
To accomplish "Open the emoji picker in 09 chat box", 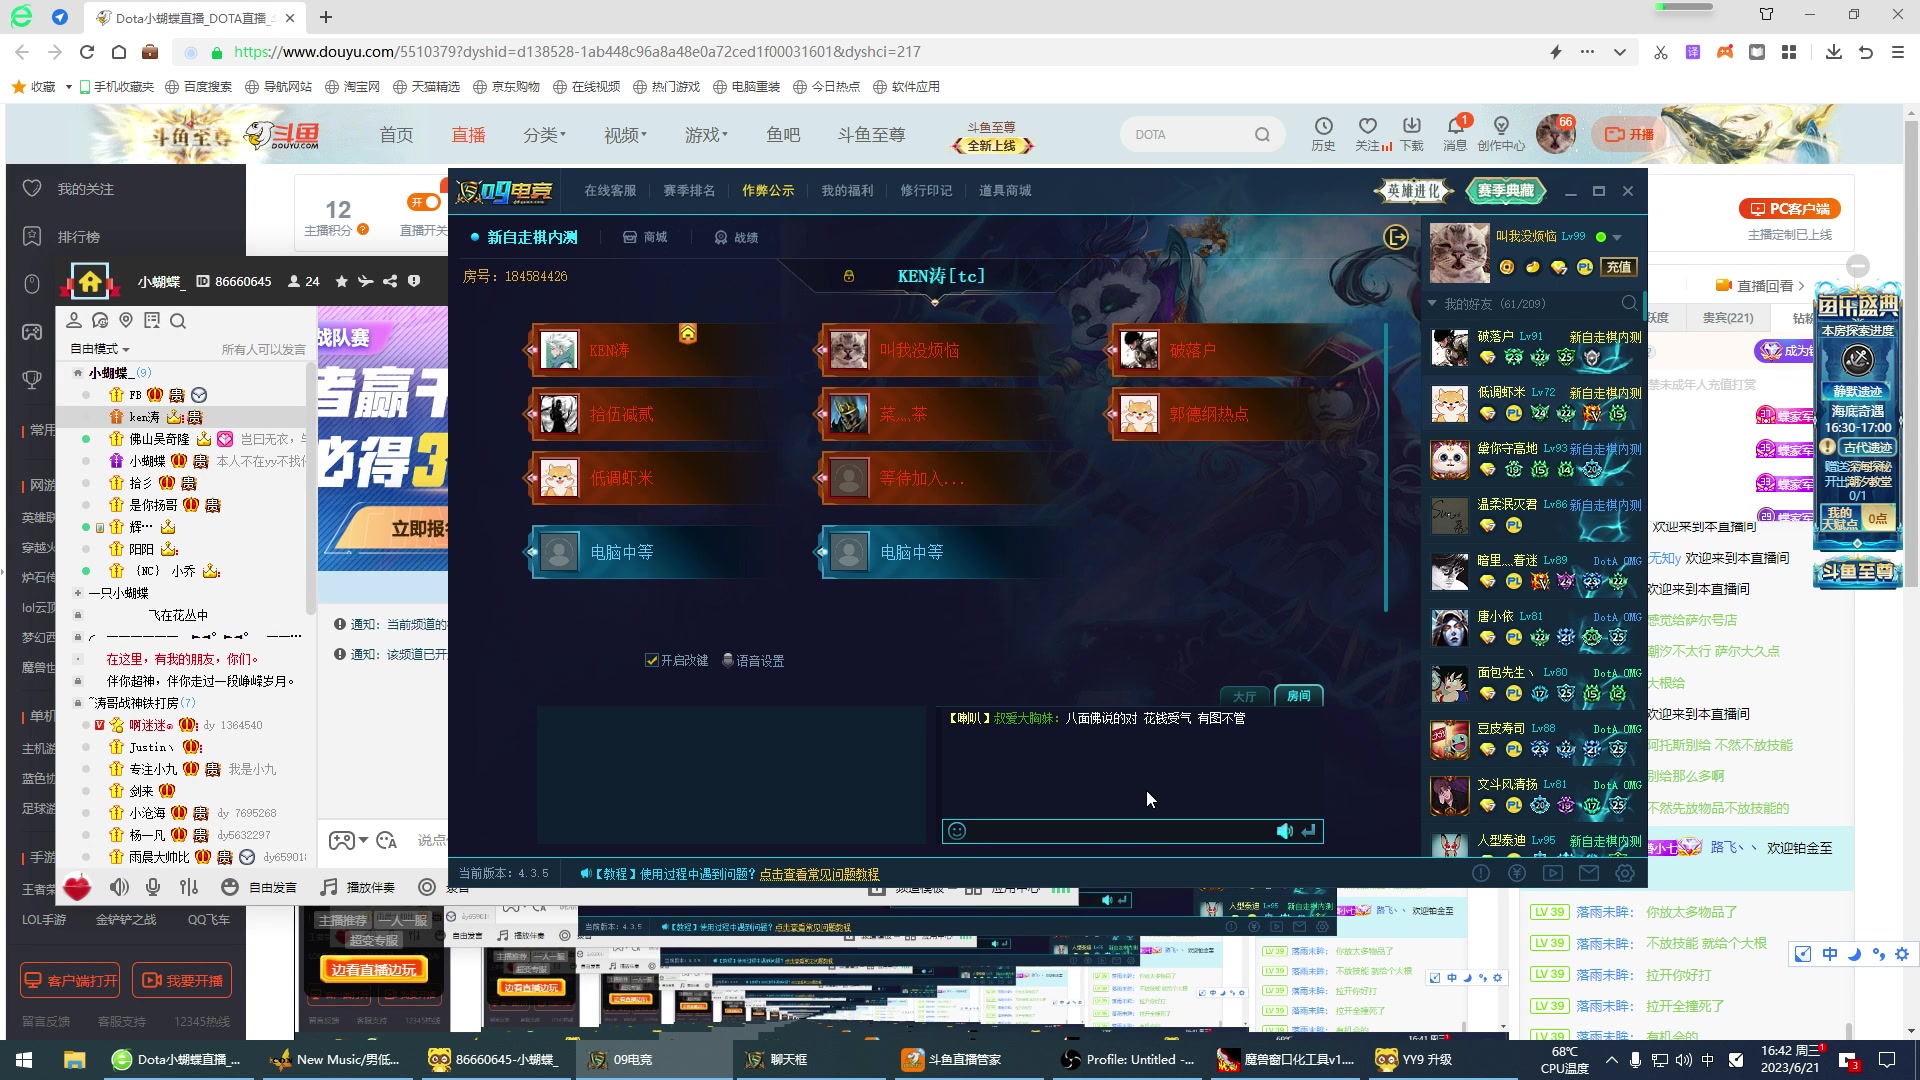I will point(957,831).
